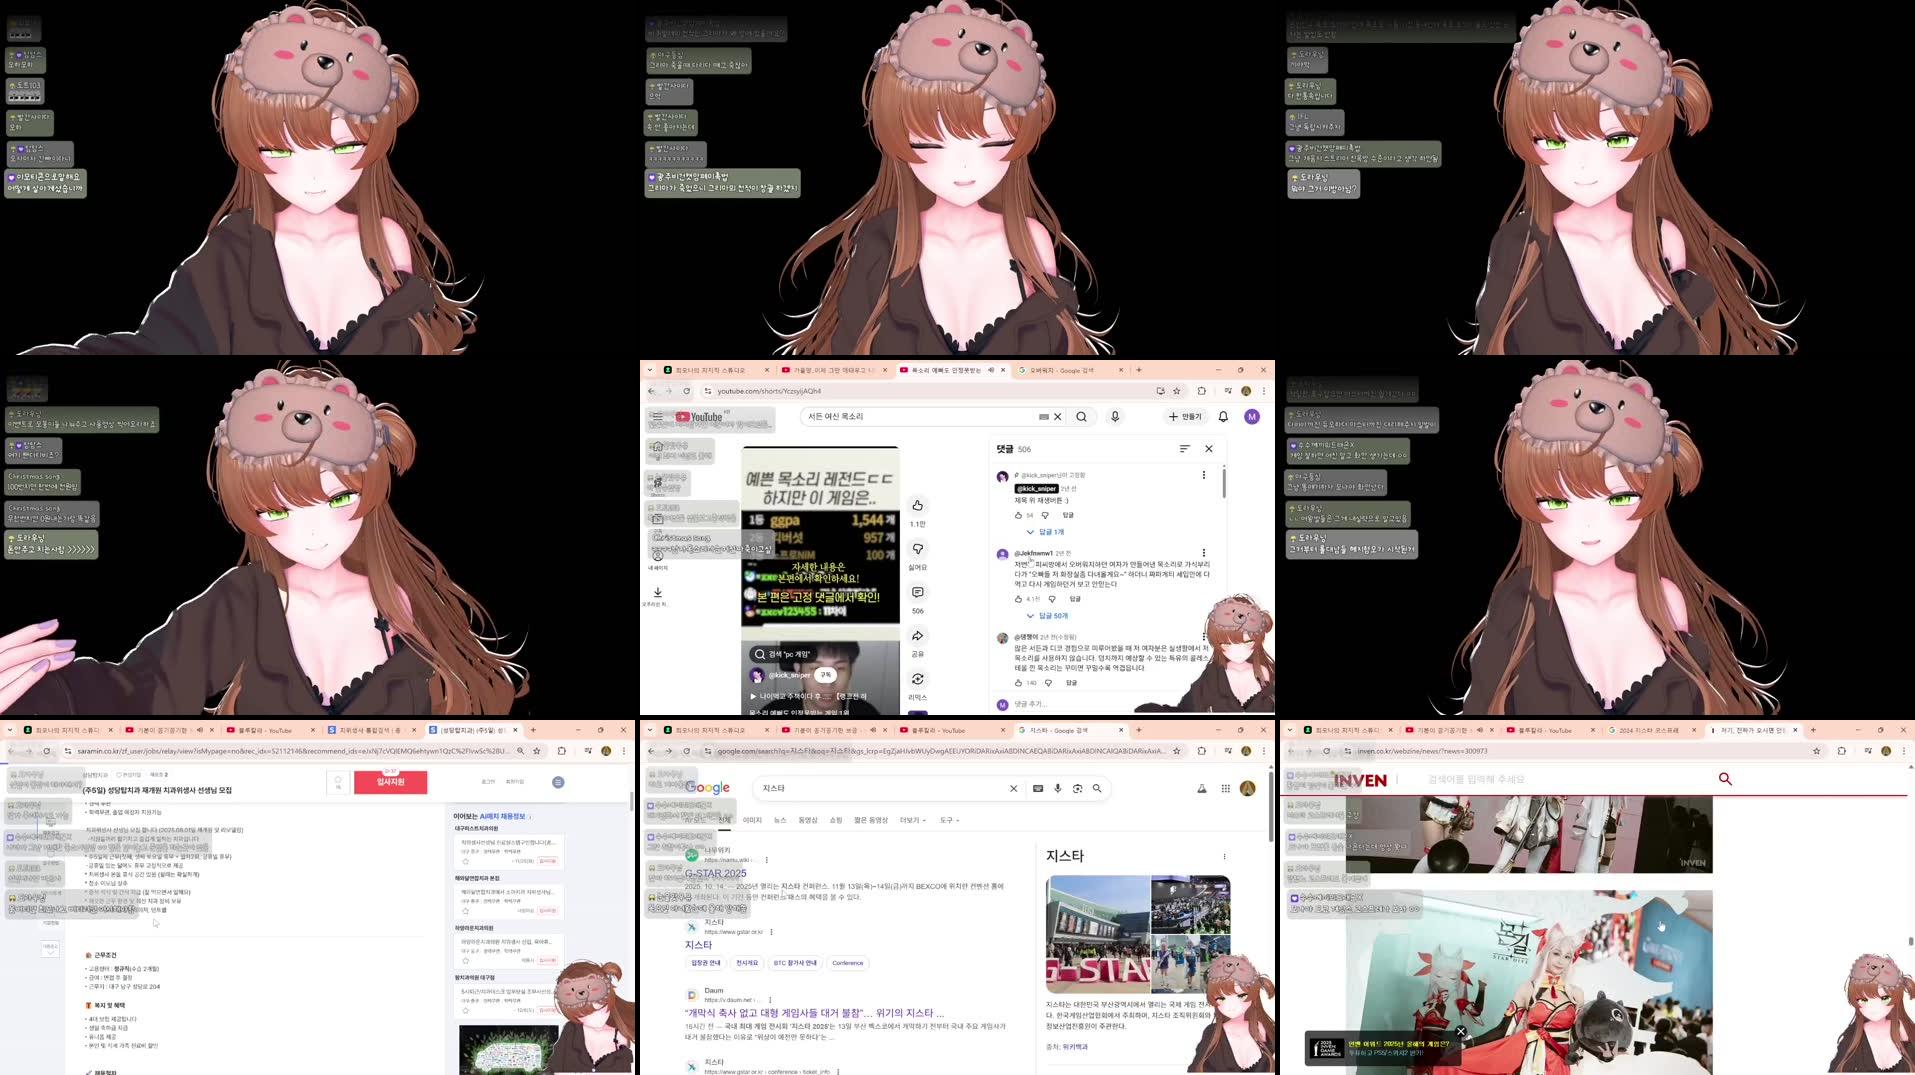Image resolution: width=1915 pixels, height=1075 pixels.
Task: Like the Shorts video with the thumbs-up icon
Action: [x=917, y=507]
